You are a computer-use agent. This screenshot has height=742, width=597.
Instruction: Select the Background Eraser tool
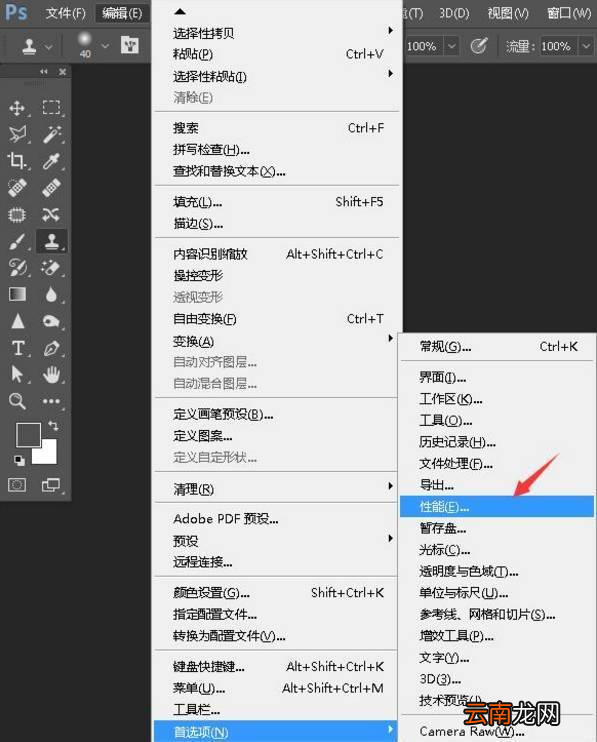point(51,268)
